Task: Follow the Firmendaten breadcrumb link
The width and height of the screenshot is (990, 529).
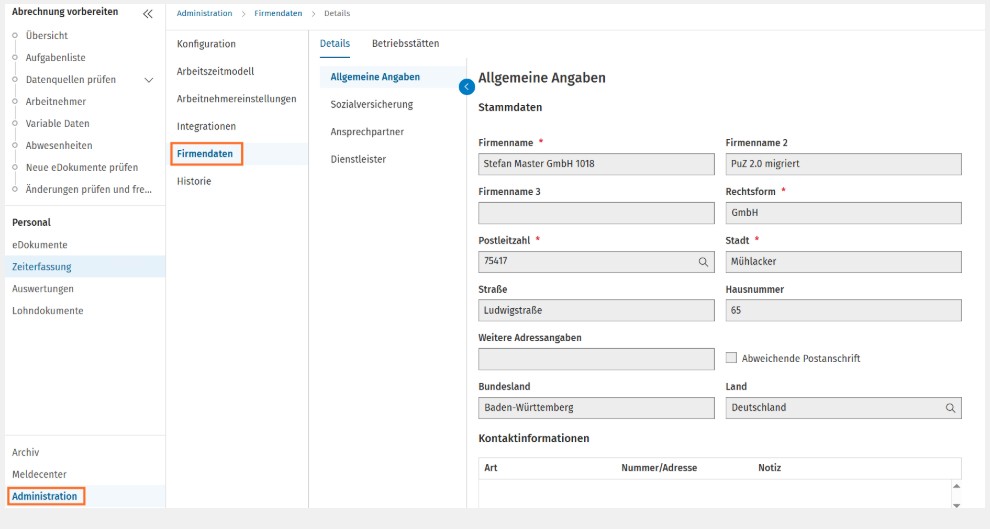Action: pos(278,13)
